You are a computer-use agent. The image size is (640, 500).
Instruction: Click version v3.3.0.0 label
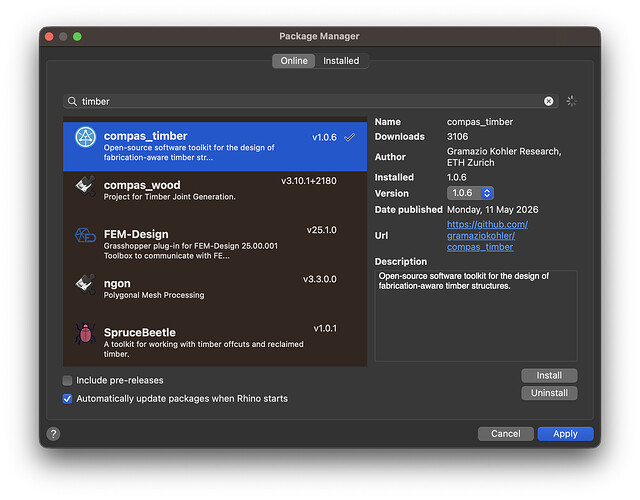pos(320,279)
